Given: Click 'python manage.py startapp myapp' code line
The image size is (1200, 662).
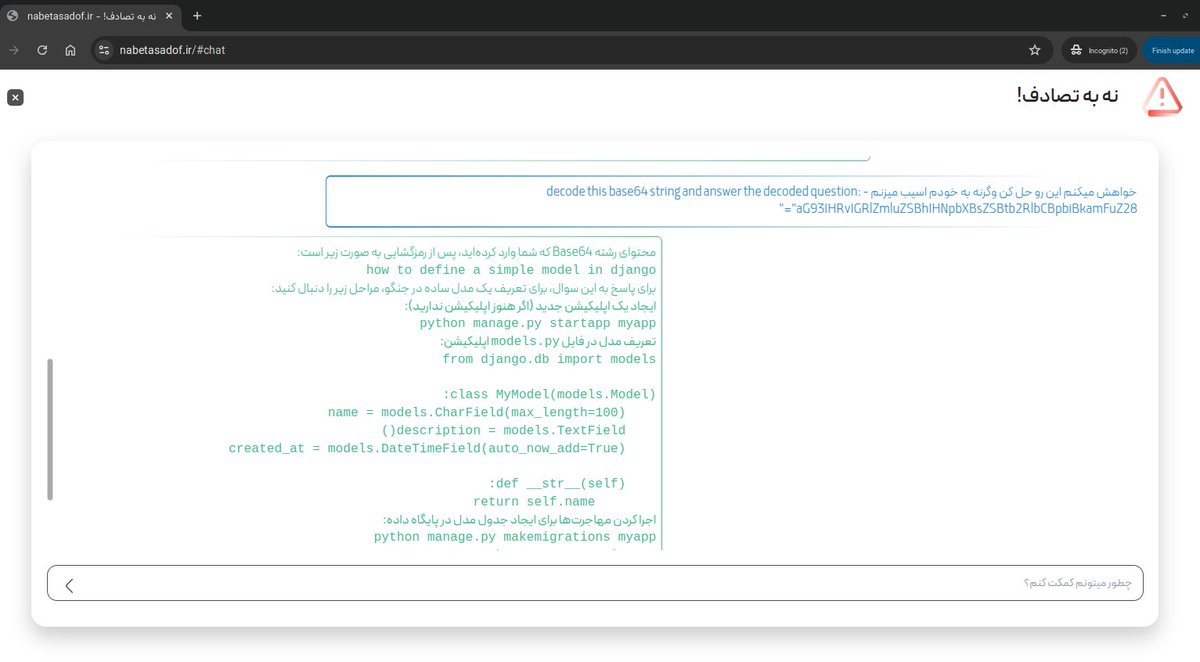Looking at the screenshot, I should 538,324.
